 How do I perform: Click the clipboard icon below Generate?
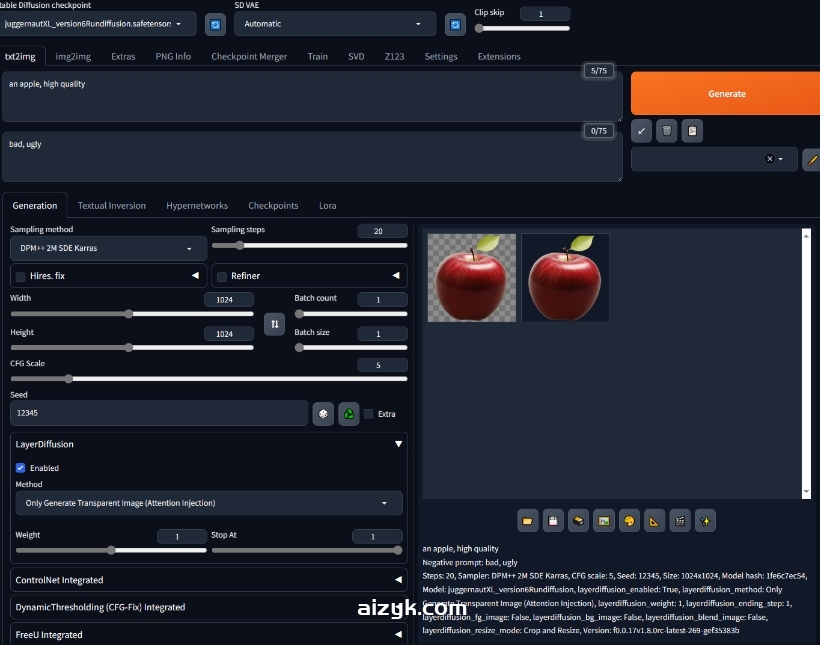tap(691, 130)
